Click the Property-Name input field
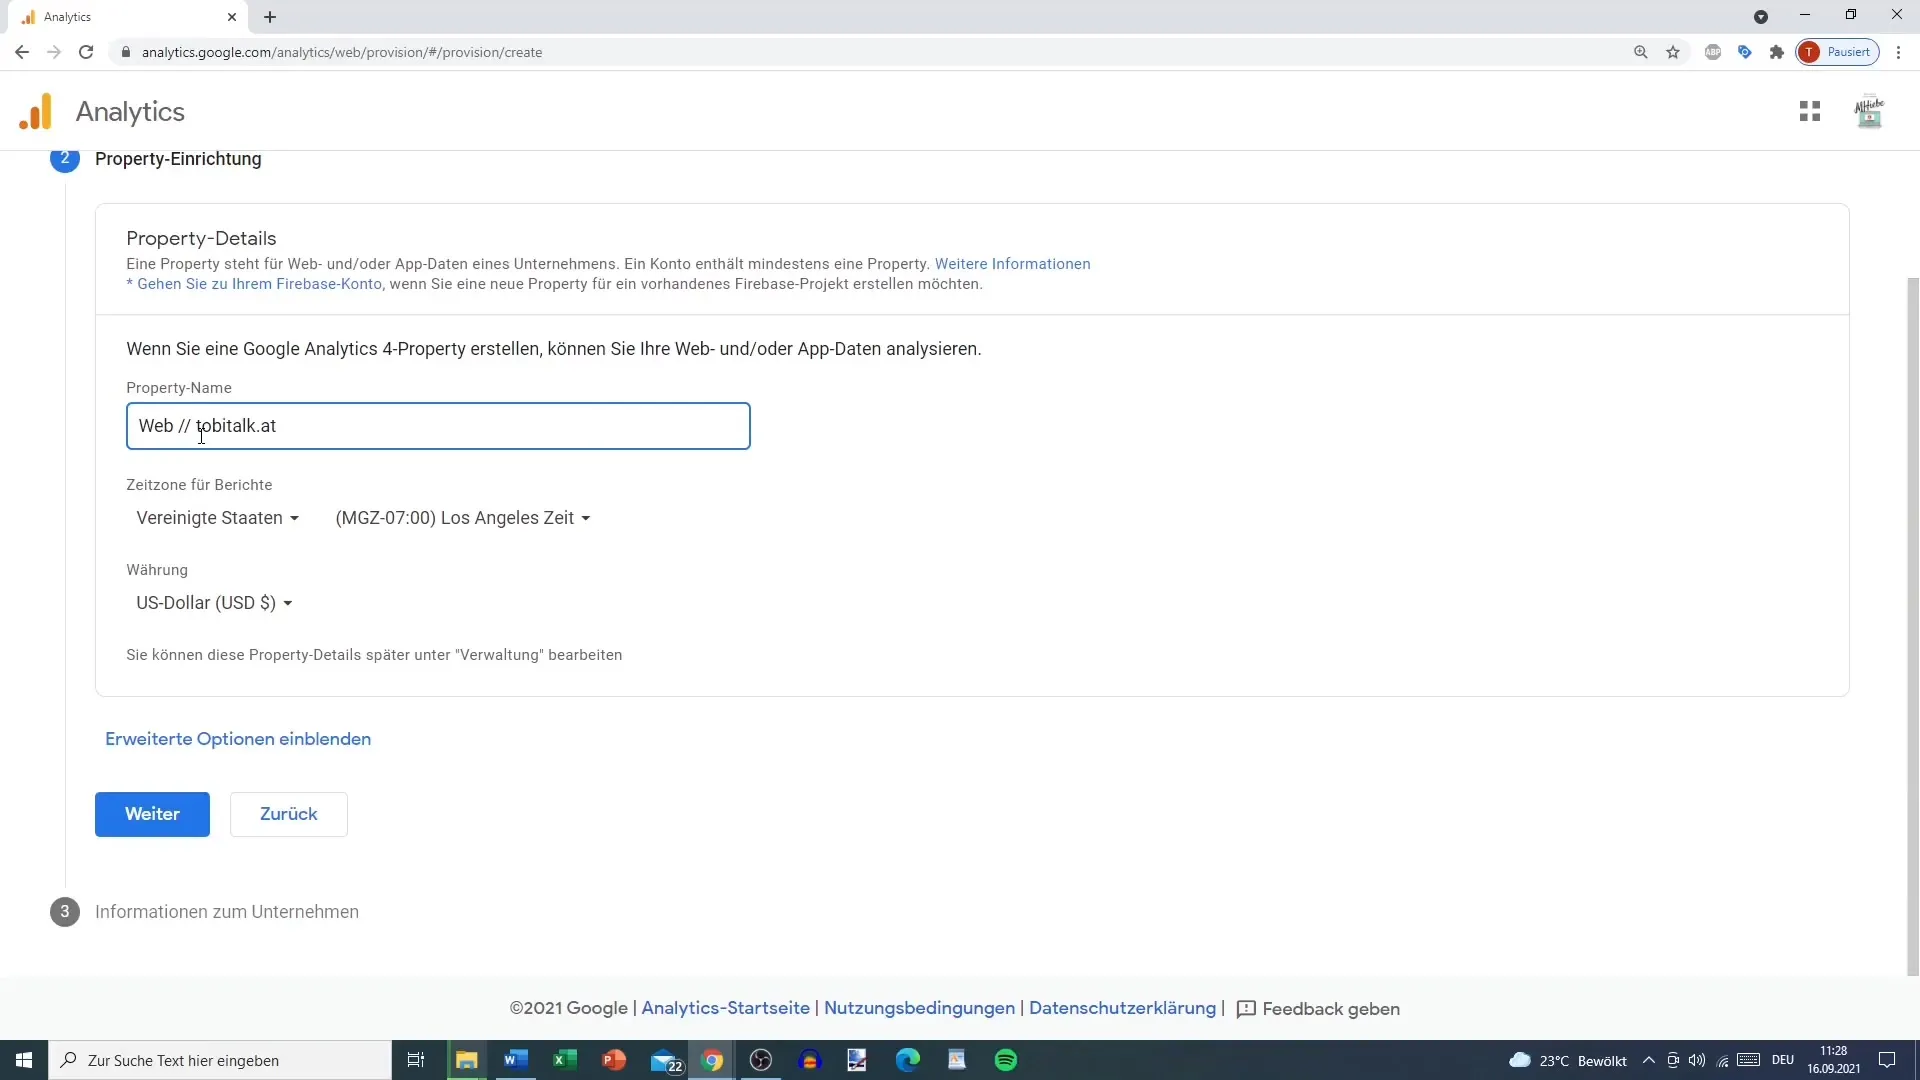Screen dimensions: 1920x1080 tap(438, 425)
